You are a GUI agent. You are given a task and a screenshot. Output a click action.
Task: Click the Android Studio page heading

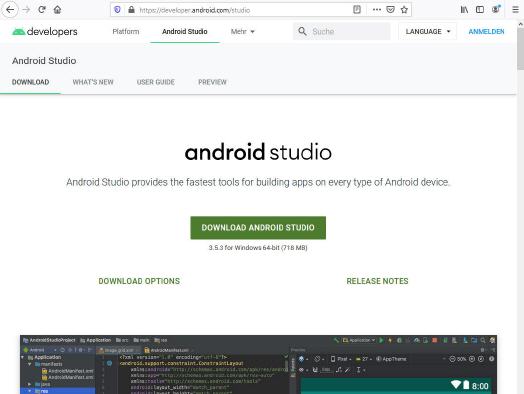point(44,61)
